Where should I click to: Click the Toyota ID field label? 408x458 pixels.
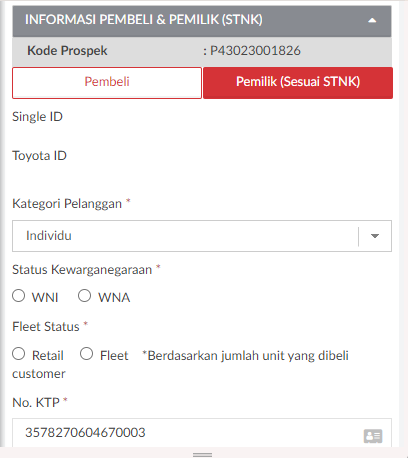tap(39, 156)
